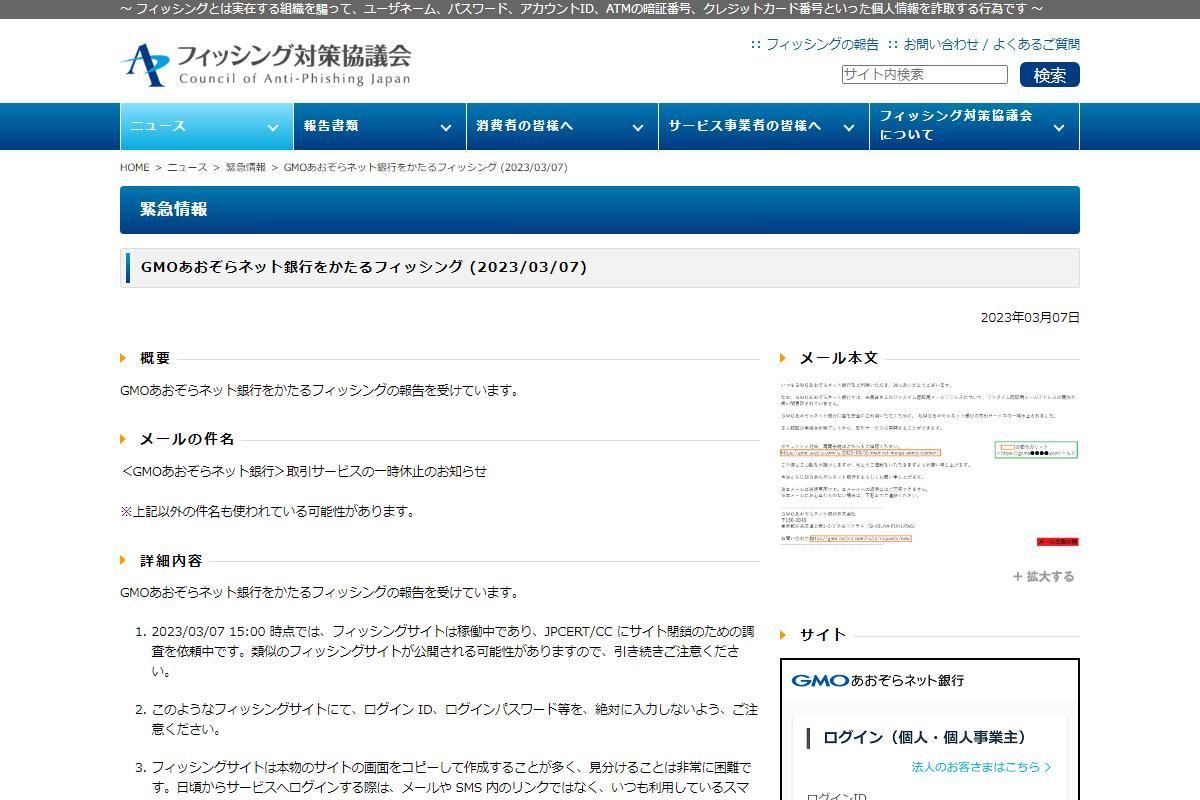This screenshot has height=800, width=1200.
Task: Open the ニュース menu
Action: (x=206, y=126)
